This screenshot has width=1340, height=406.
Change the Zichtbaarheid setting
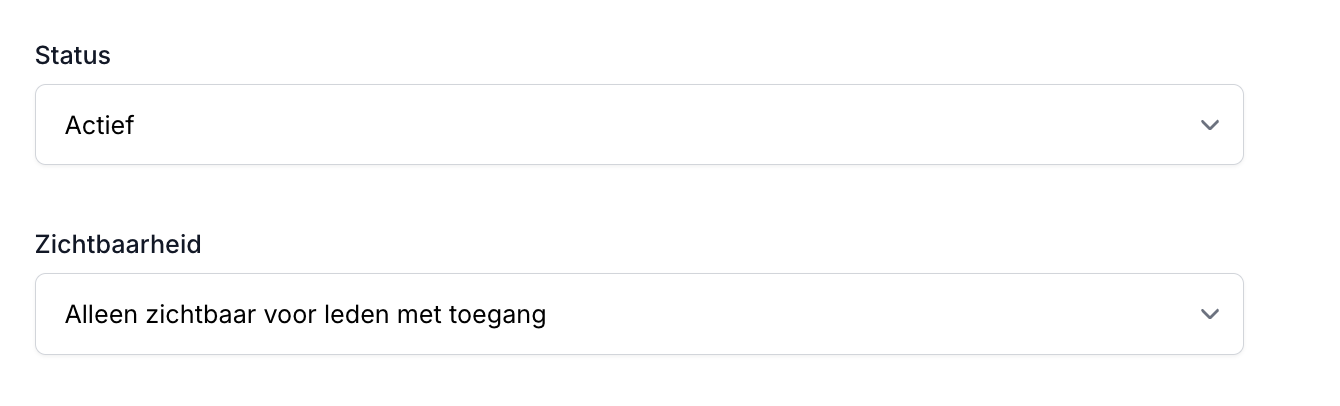pos(639,314)
